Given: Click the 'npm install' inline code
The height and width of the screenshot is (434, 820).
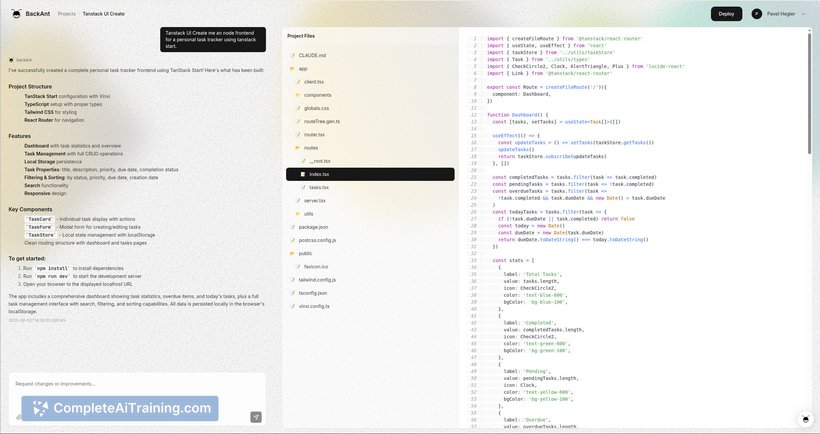Looking at the screenshot, I should 52,268.
